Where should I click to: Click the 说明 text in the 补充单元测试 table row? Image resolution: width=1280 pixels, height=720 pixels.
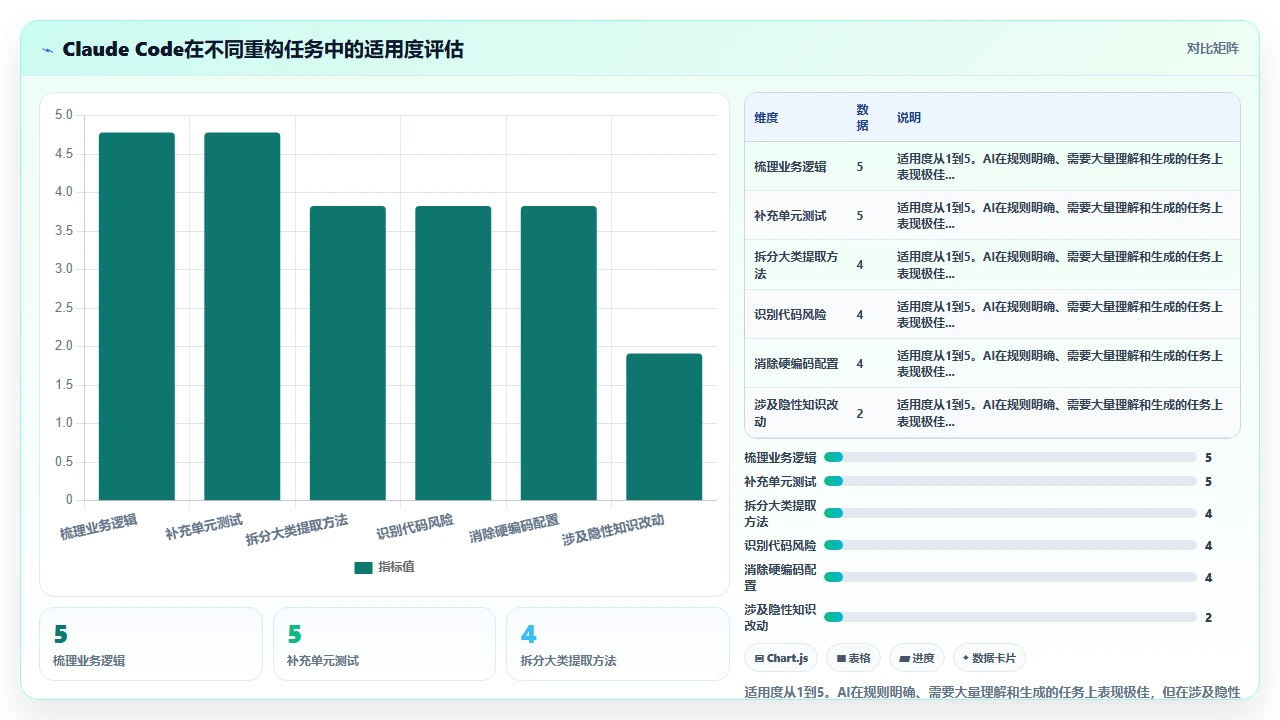1060,216
